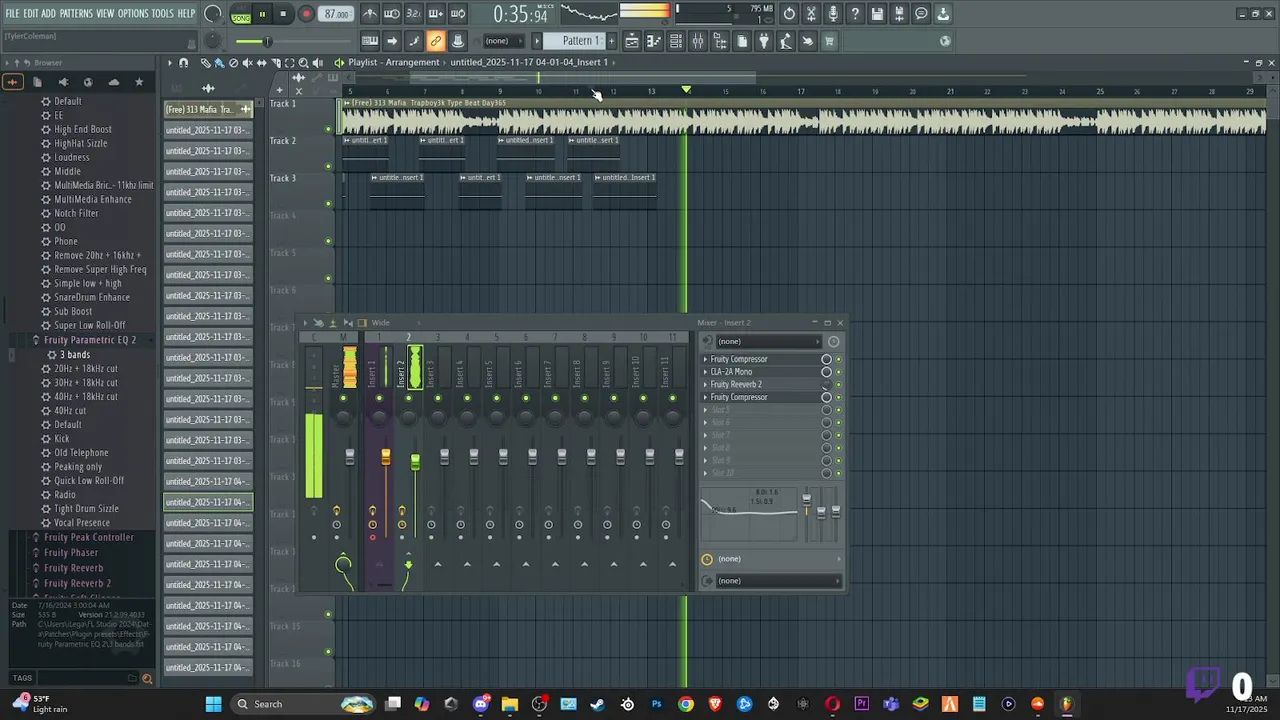The image size is (1280, 720).
Task: Stop playback with the stop button
Action: coord(284,14)
